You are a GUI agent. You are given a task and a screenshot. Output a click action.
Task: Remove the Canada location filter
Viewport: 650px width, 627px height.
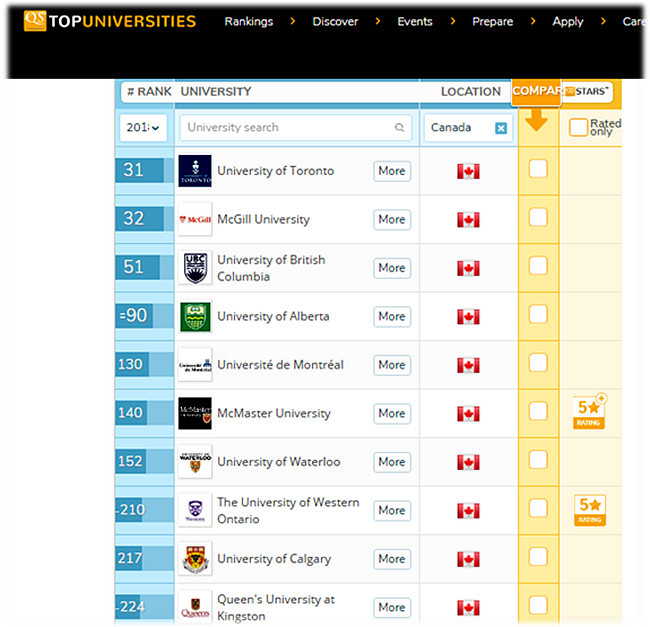tap(501, 128)
